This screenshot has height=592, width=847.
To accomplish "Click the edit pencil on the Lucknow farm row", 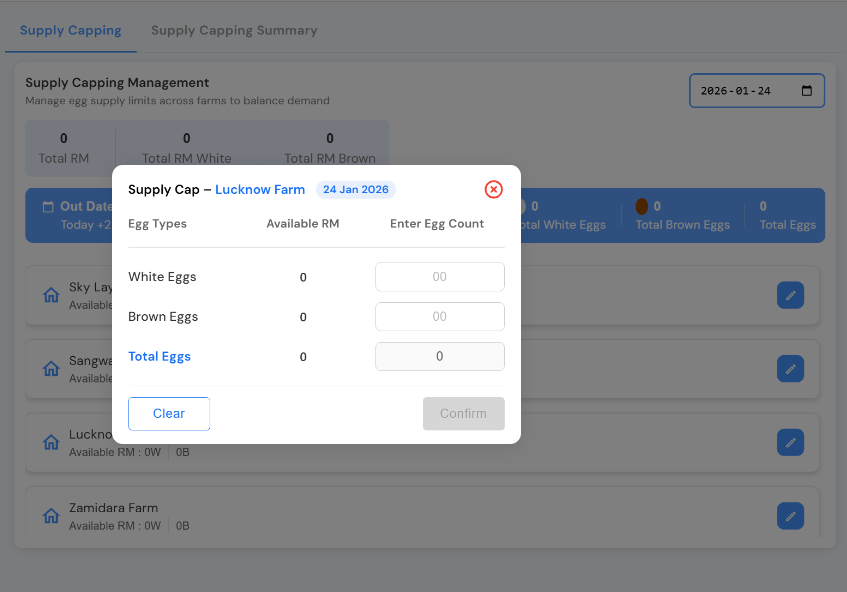I will [x=790, y=442].
